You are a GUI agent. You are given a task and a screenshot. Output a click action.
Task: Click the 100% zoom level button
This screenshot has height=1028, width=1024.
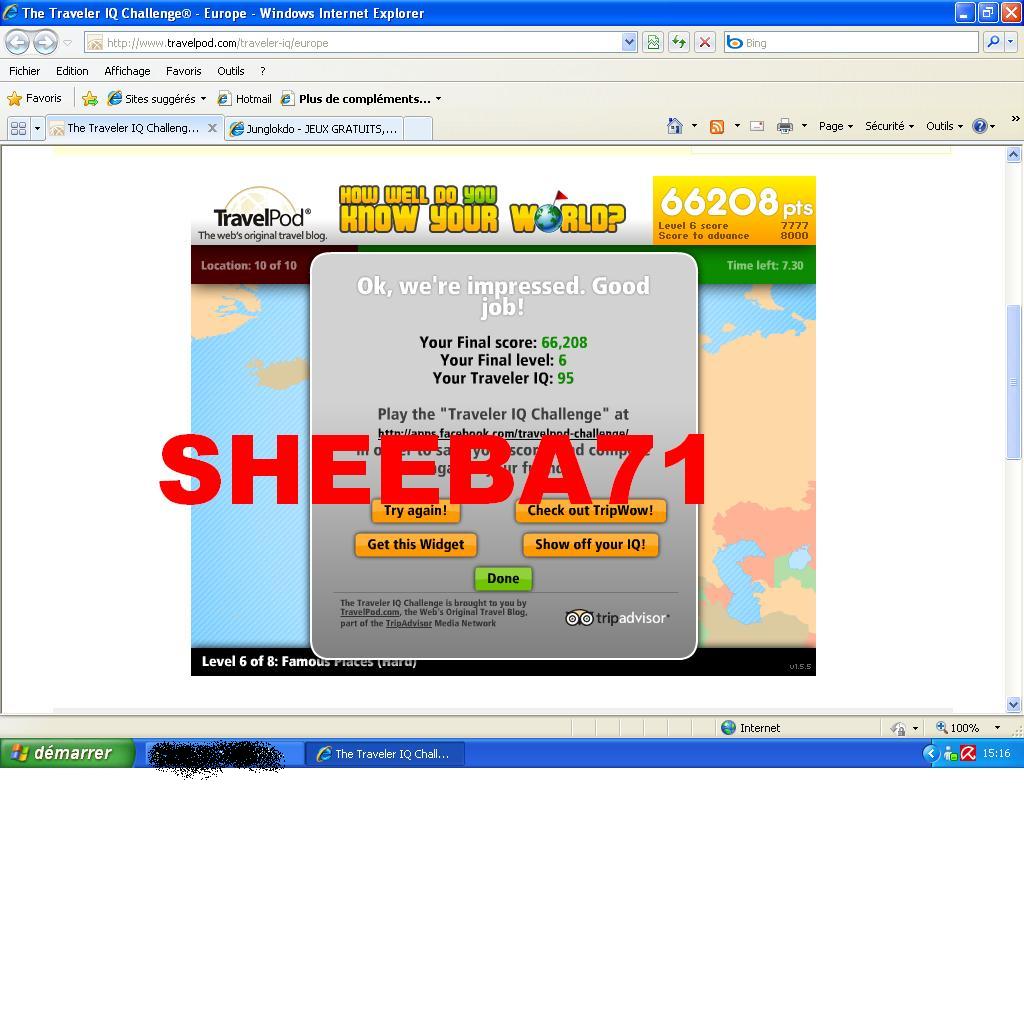point(958,728)
